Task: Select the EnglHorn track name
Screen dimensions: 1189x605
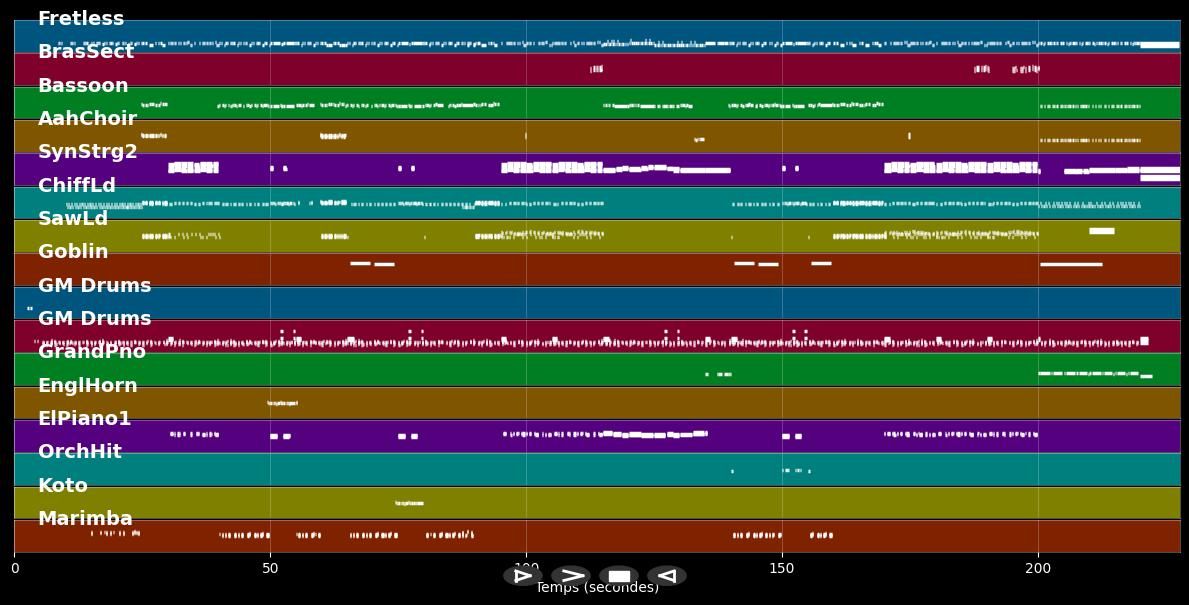Action: [87, 385]
